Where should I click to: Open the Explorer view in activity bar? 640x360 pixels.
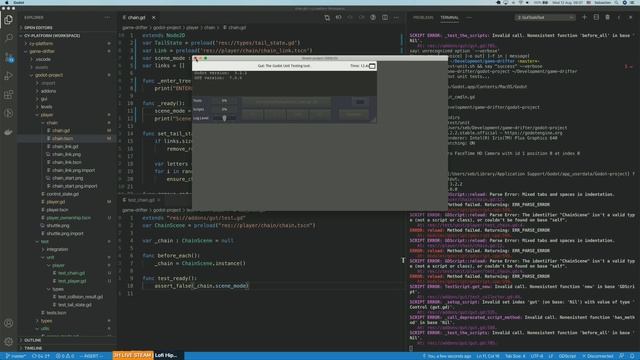click(8, 19)
